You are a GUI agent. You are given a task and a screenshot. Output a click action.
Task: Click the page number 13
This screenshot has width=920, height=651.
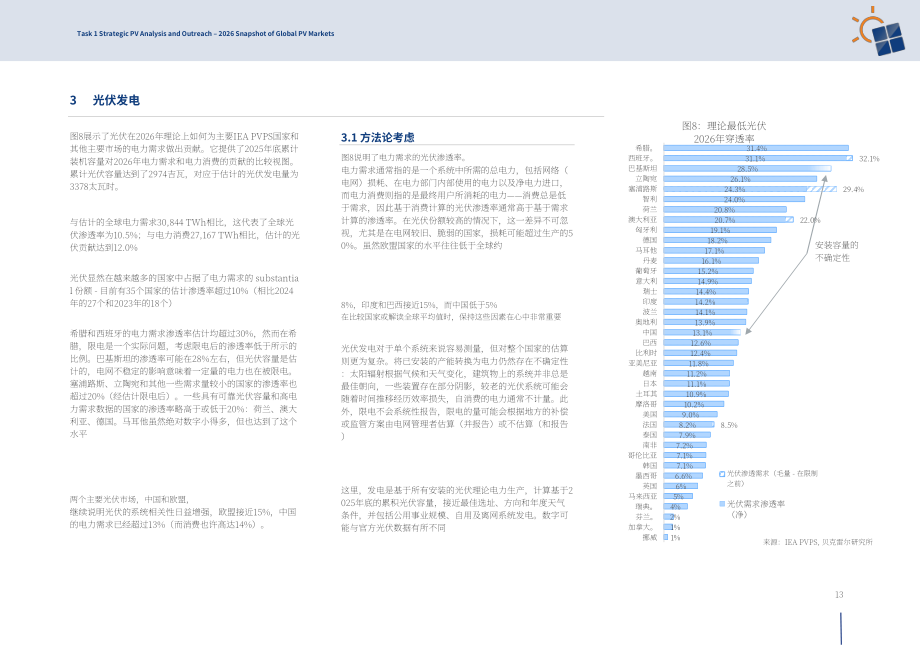point(839,595)
